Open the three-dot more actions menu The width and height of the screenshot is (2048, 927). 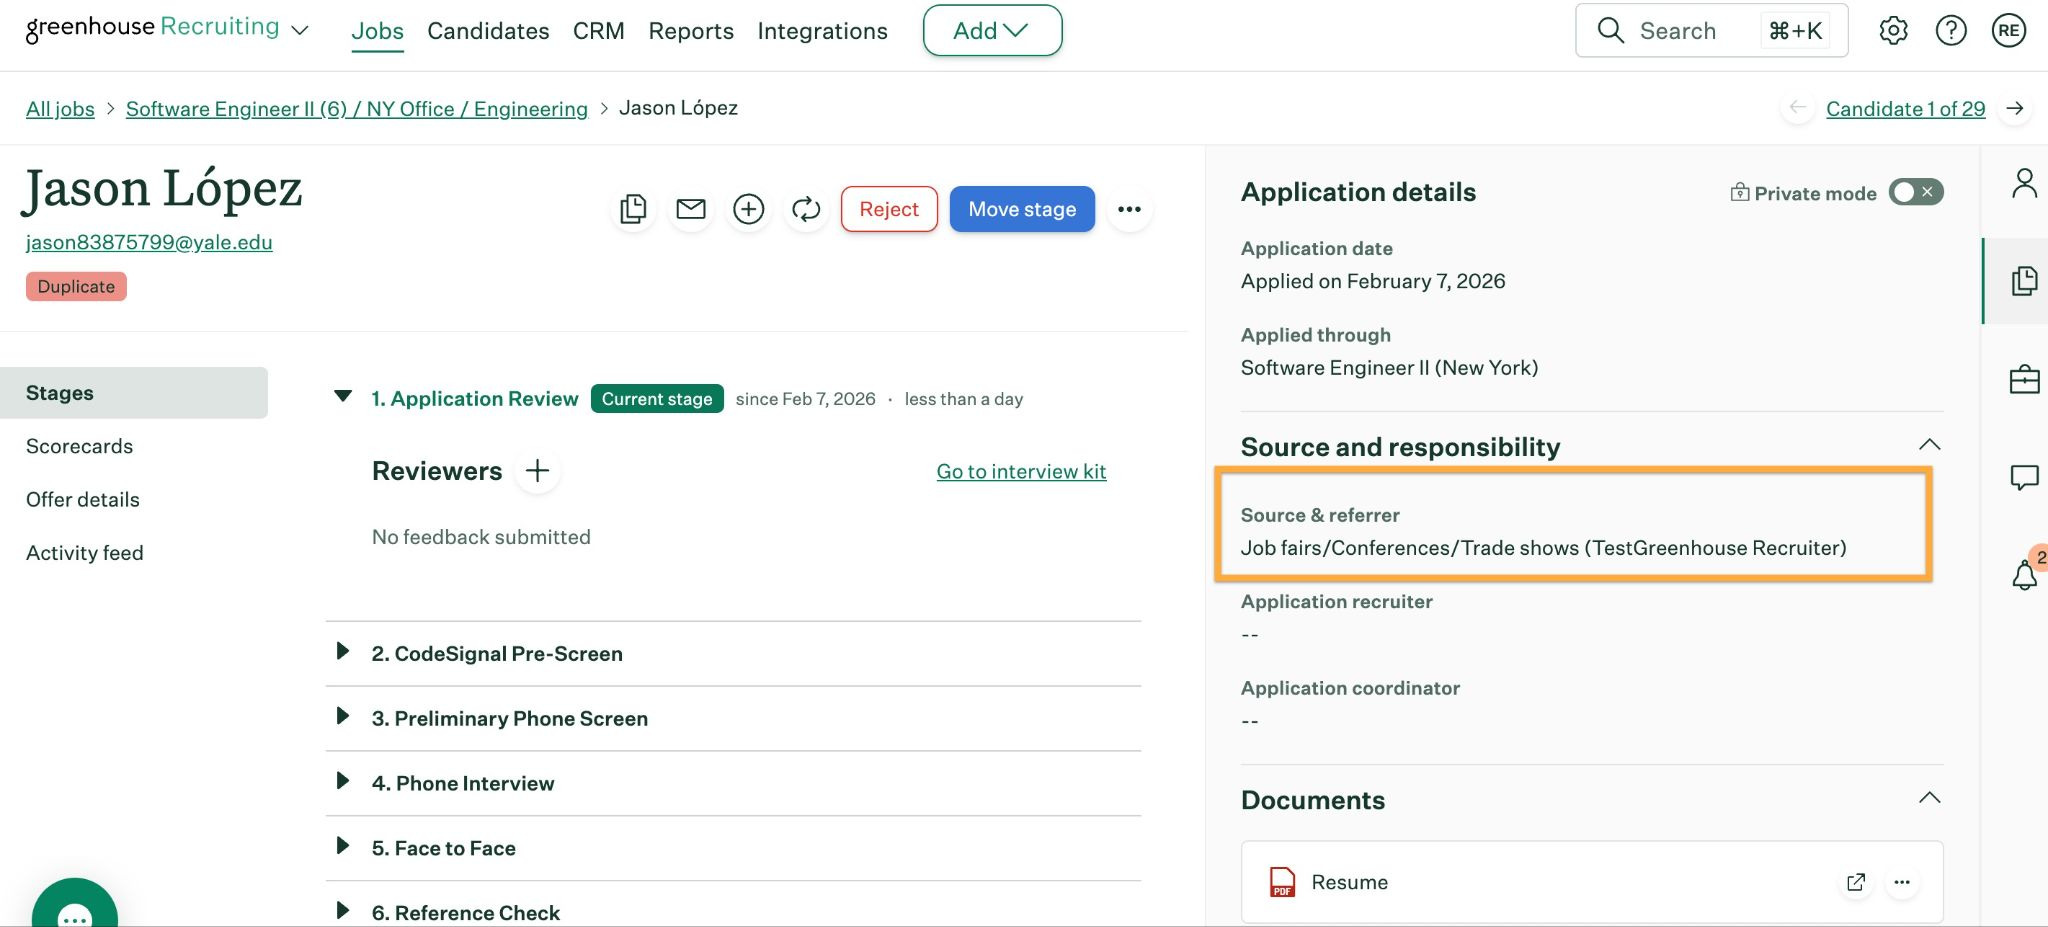pyautogui.click(x=1130, y=209)
